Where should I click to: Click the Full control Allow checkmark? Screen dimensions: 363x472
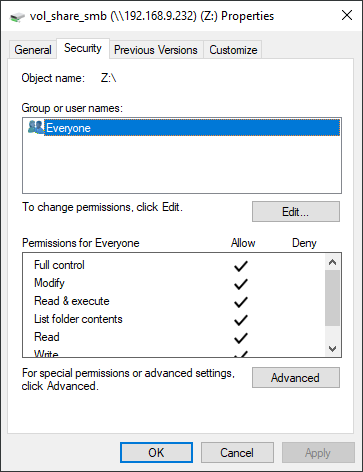coord(241,266)
